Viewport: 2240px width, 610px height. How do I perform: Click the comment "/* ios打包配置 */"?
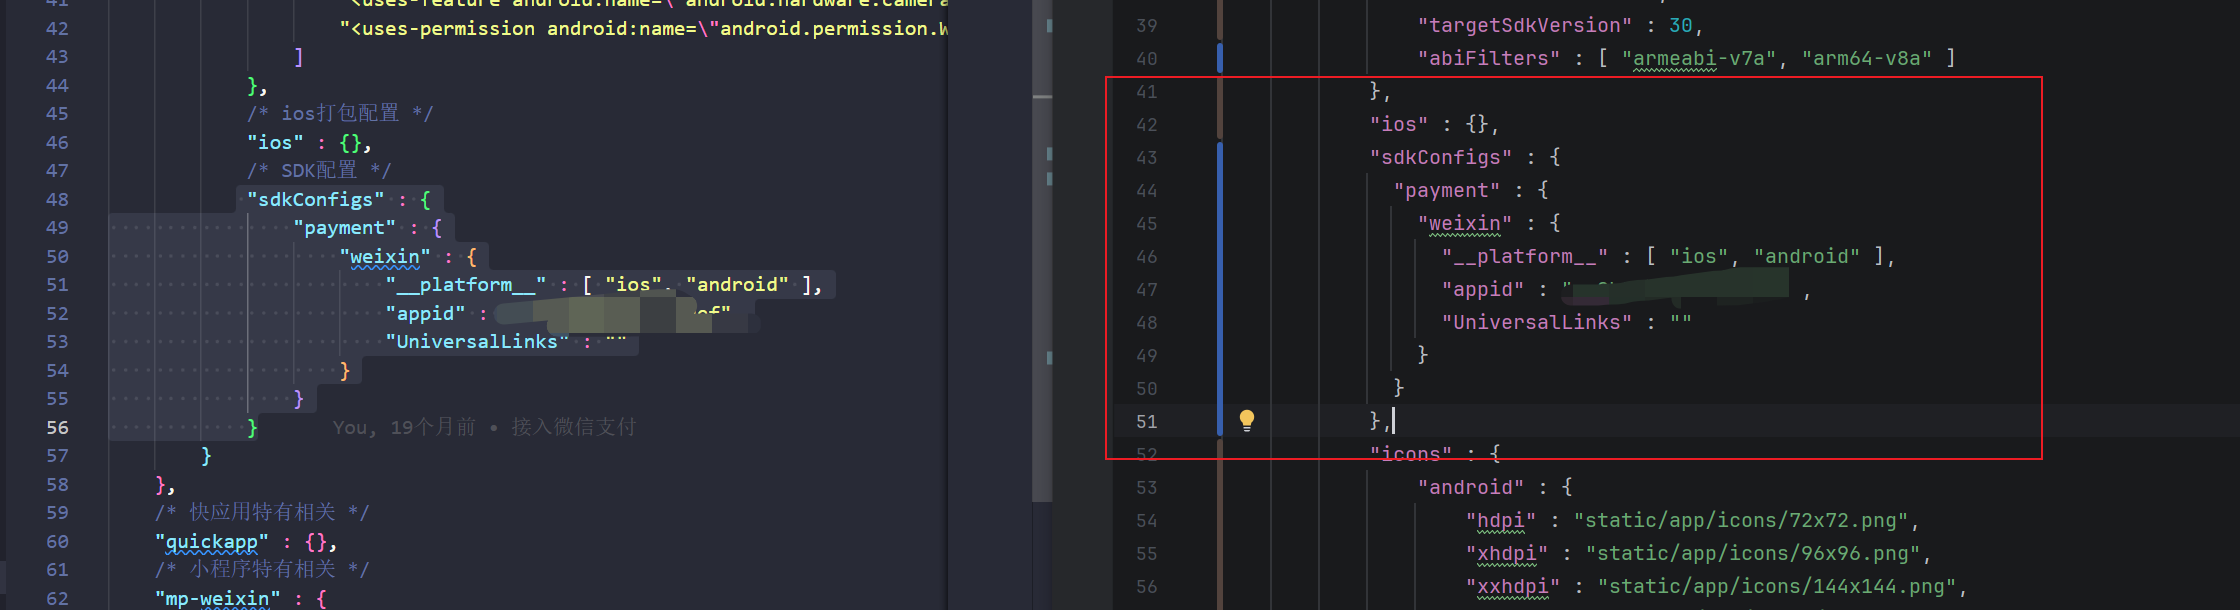[340, 113]
